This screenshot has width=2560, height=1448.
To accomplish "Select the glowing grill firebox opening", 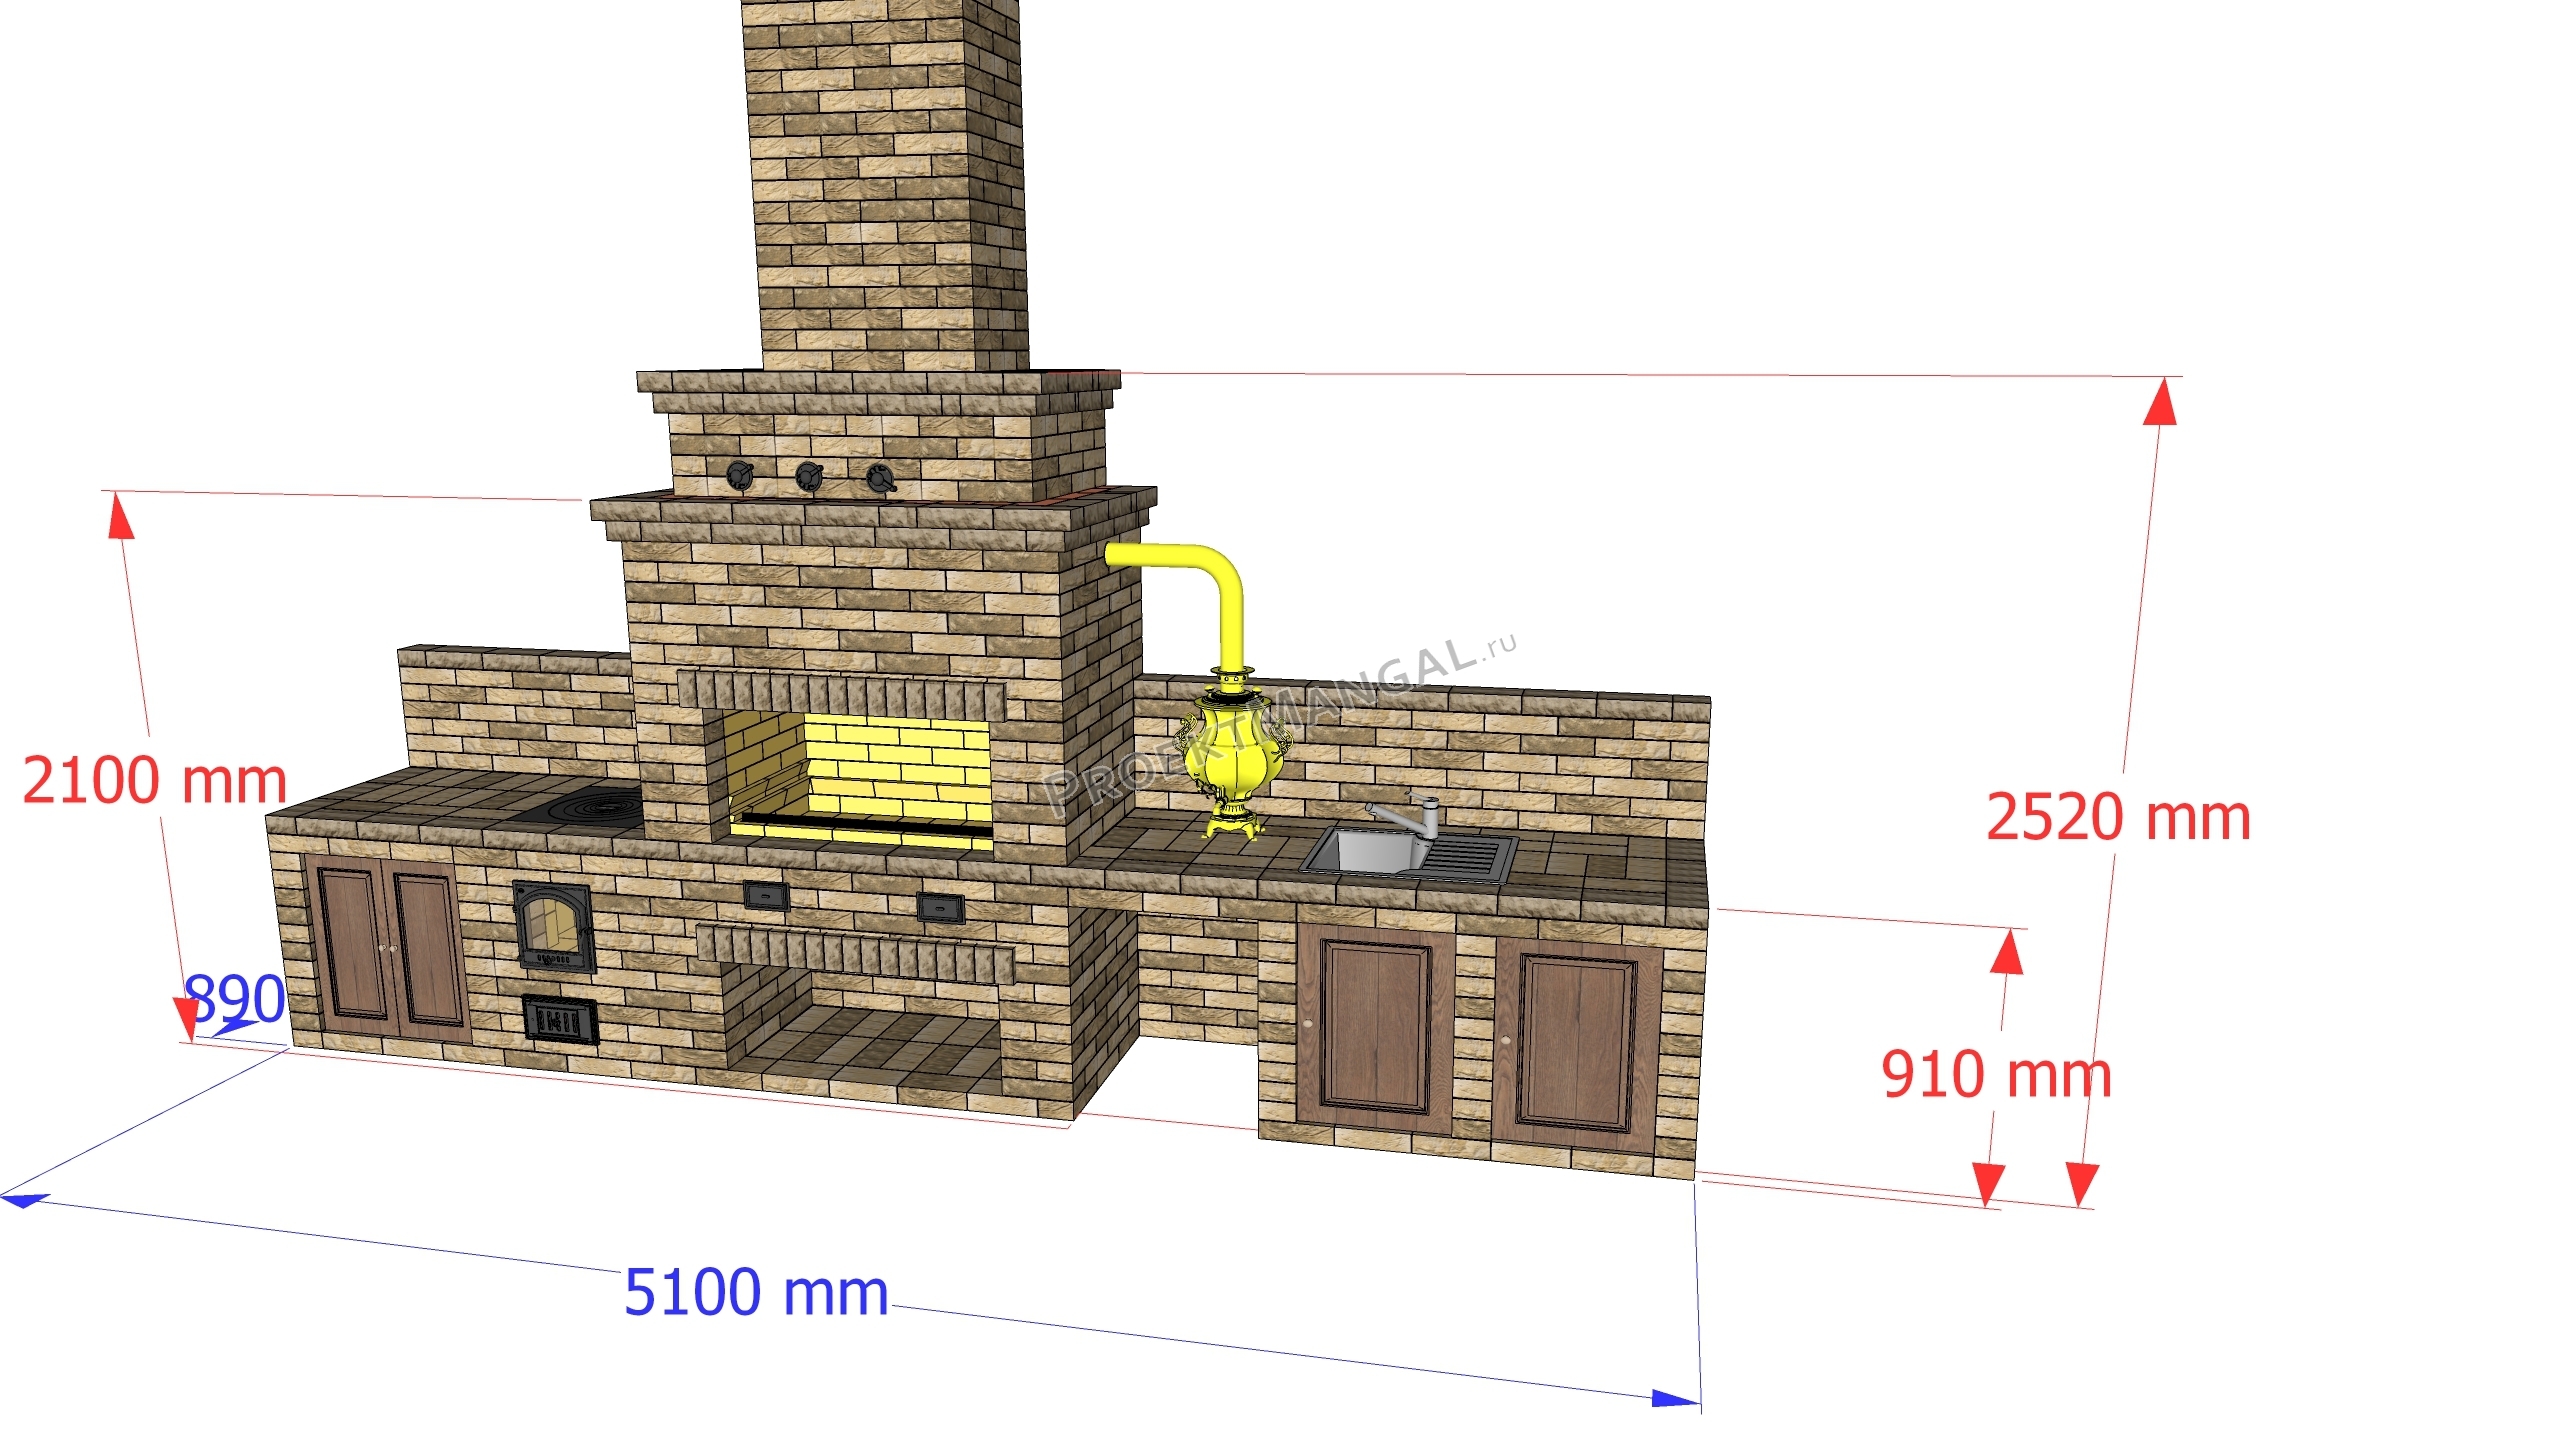I will coord(862,780).
